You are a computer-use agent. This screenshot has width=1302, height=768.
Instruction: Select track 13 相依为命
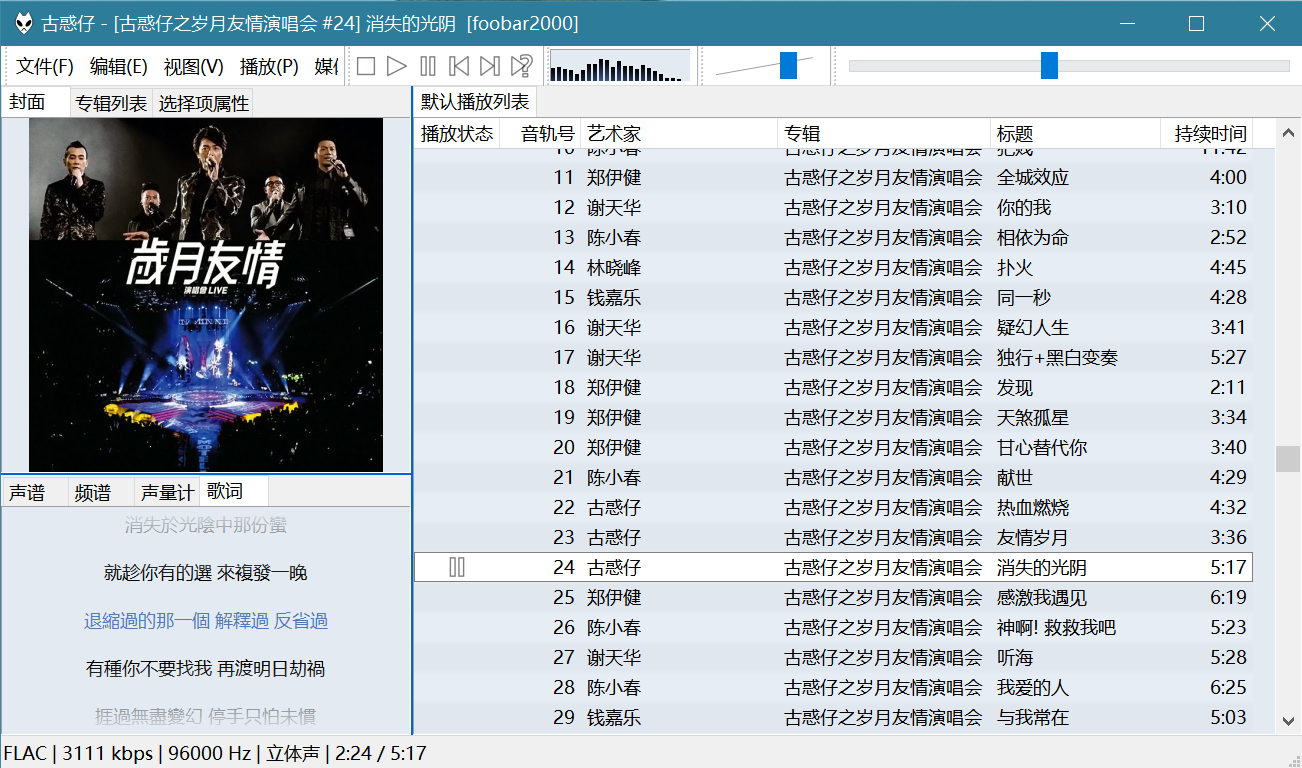click(x=833, y=237)
